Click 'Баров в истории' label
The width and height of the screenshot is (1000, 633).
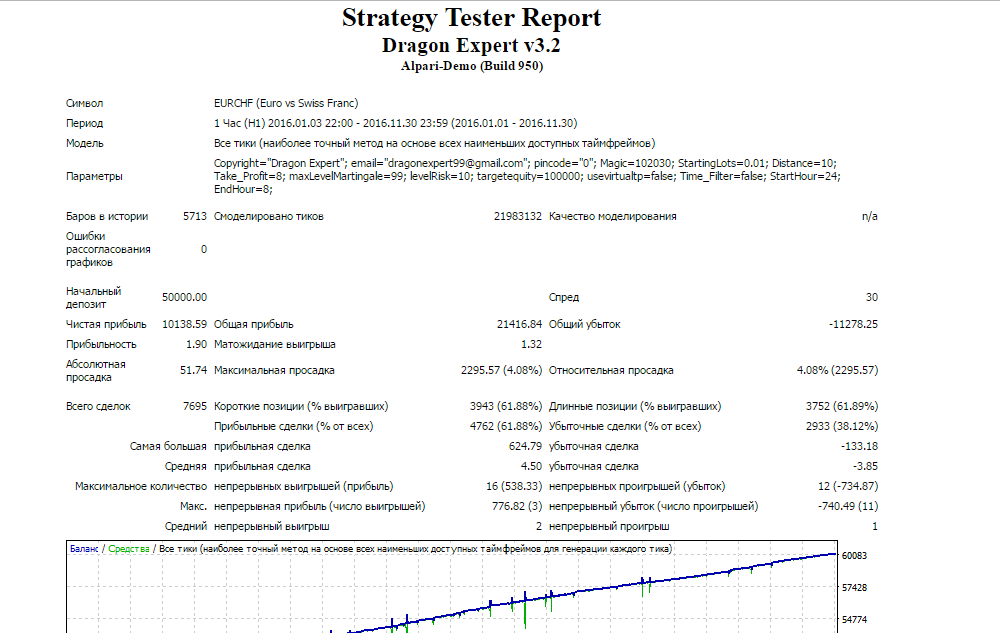(107, 217)
